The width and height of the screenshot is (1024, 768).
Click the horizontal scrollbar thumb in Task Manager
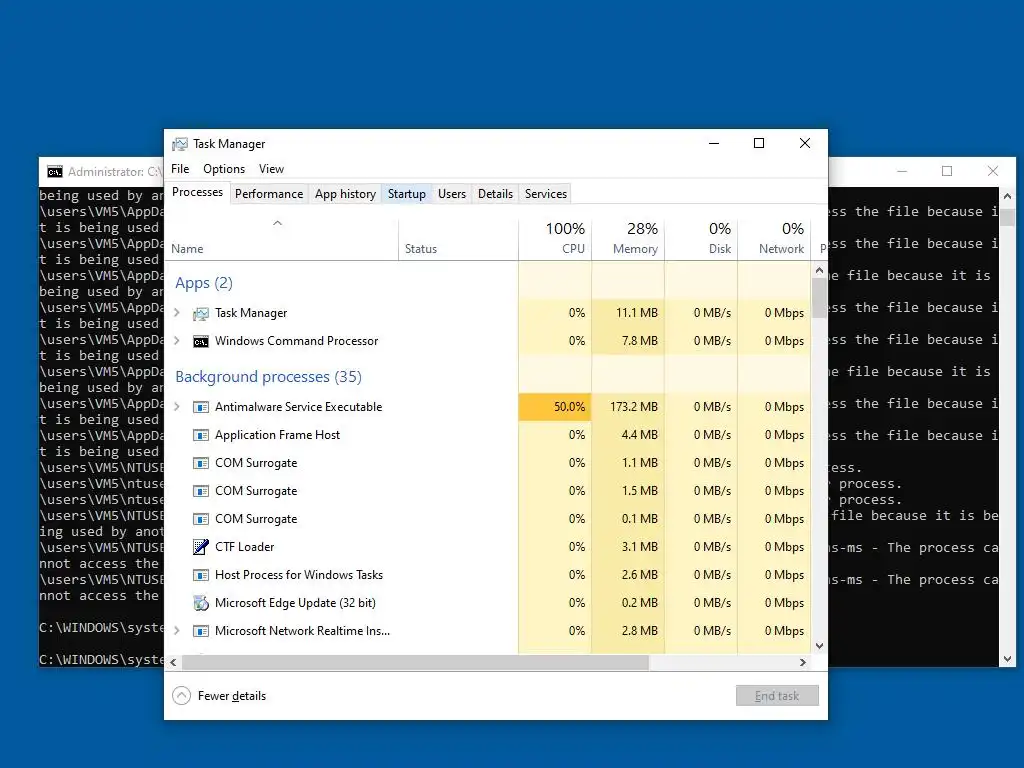point(415,662)
